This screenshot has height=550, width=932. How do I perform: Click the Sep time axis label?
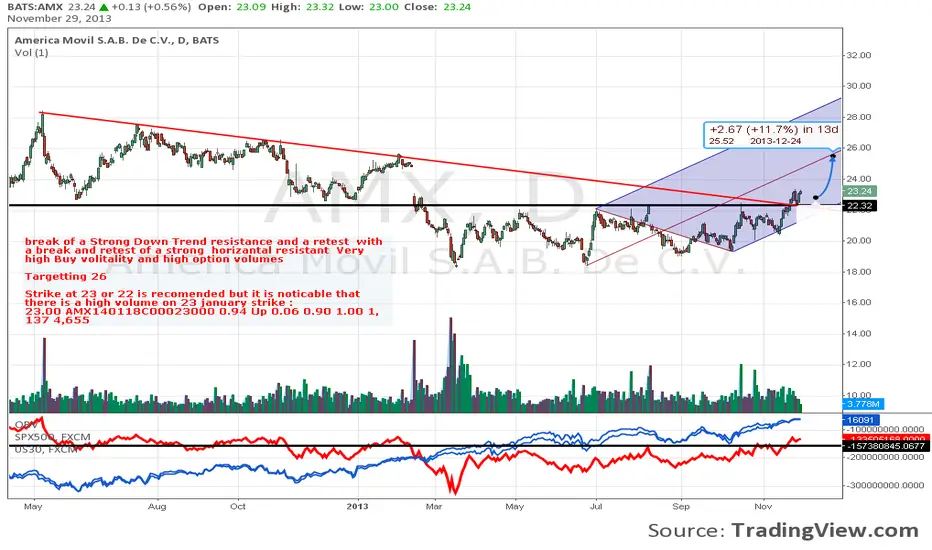[x=681, y=507]
